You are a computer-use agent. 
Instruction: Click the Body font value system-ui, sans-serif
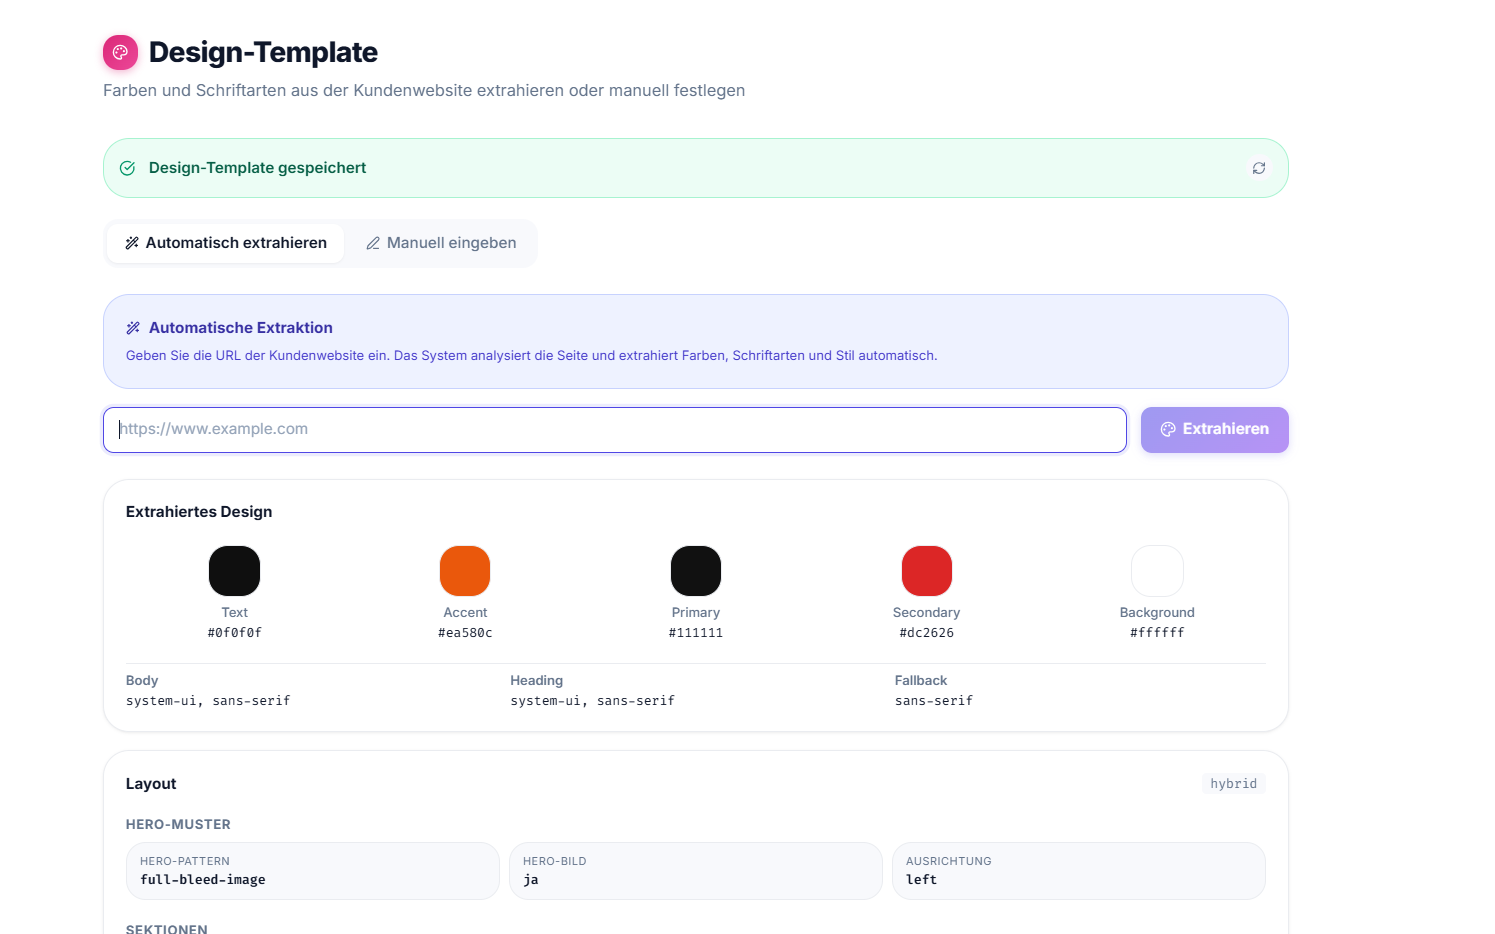pos(208,701)
